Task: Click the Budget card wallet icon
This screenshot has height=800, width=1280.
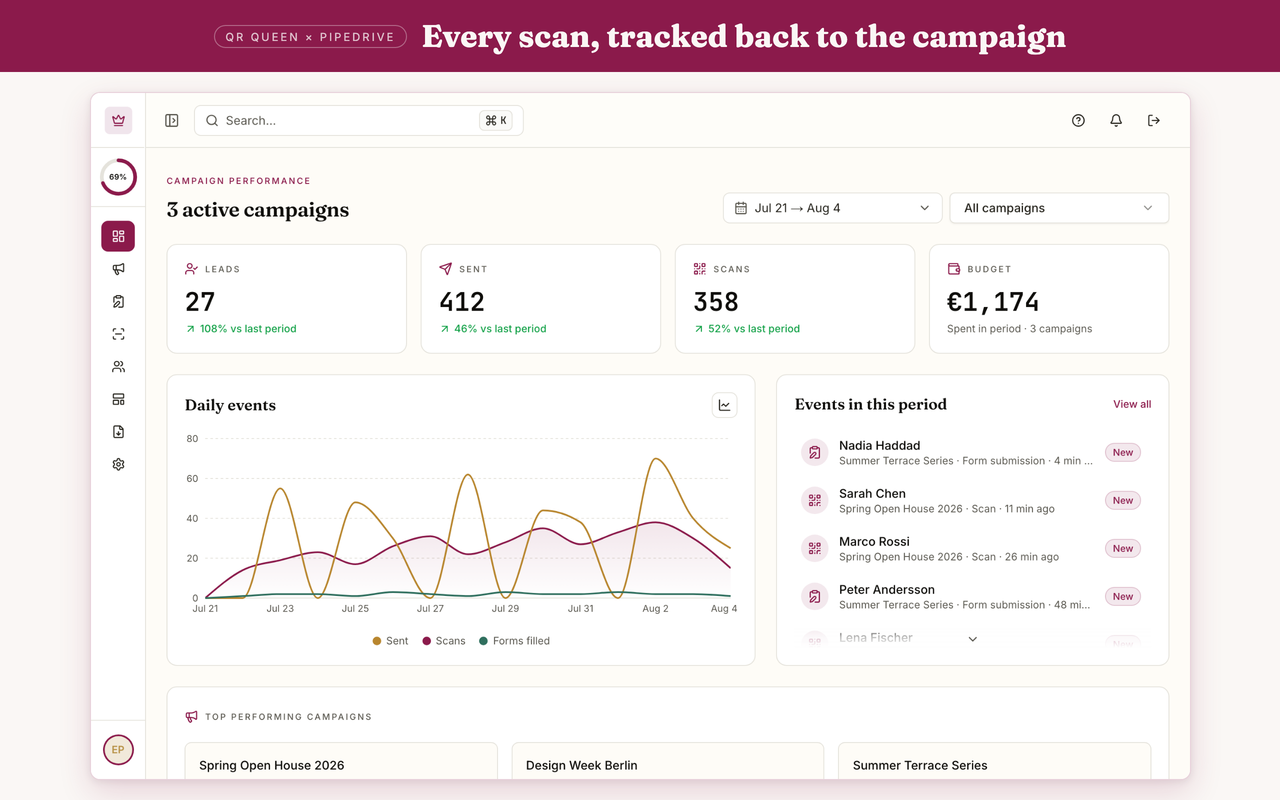Action: [x=953, y=269]
